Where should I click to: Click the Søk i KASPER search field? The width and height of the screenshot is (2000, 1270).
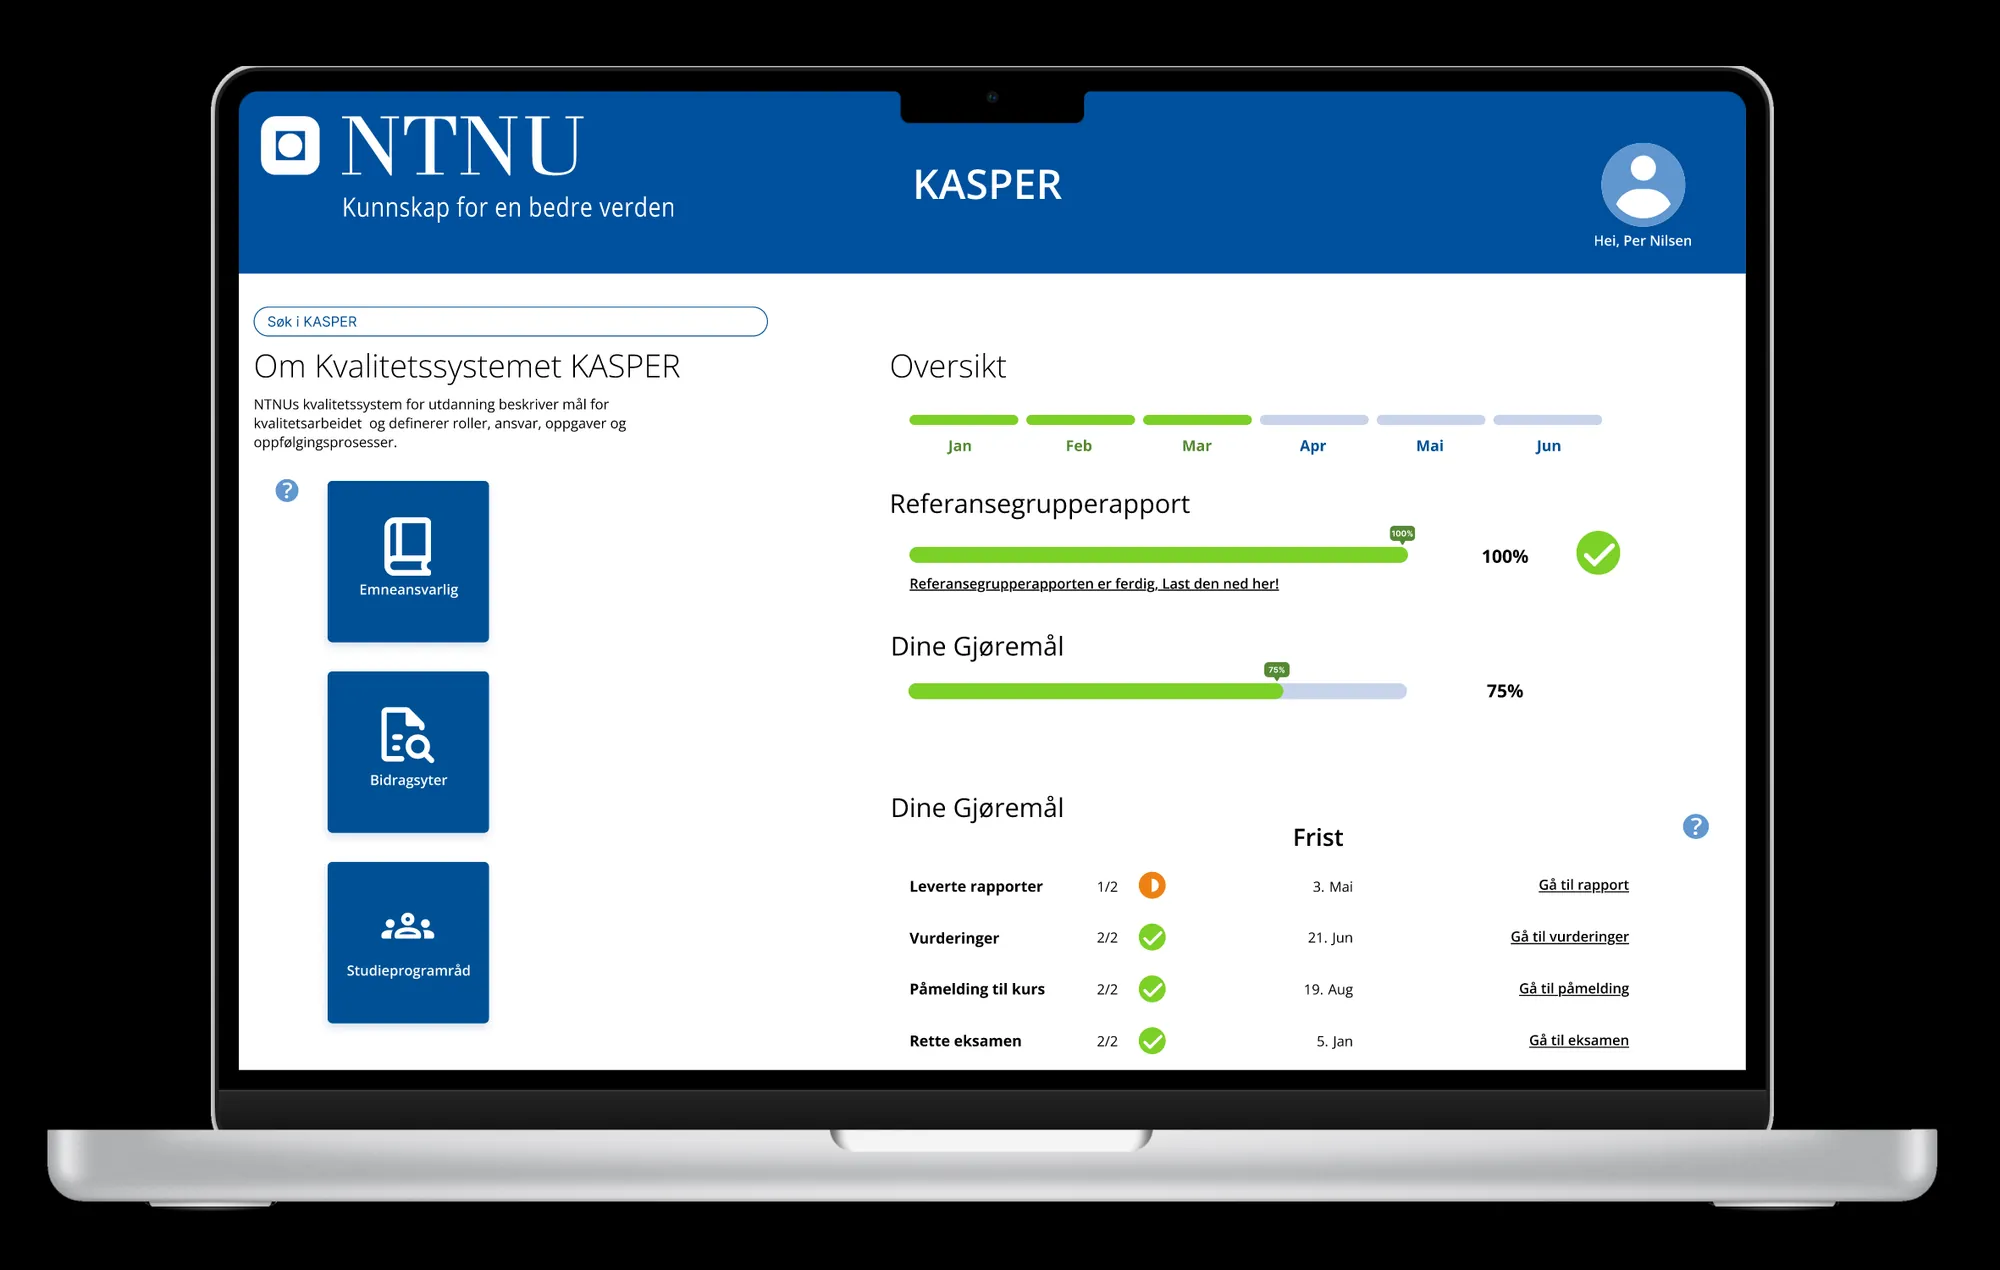pos(510,322)
